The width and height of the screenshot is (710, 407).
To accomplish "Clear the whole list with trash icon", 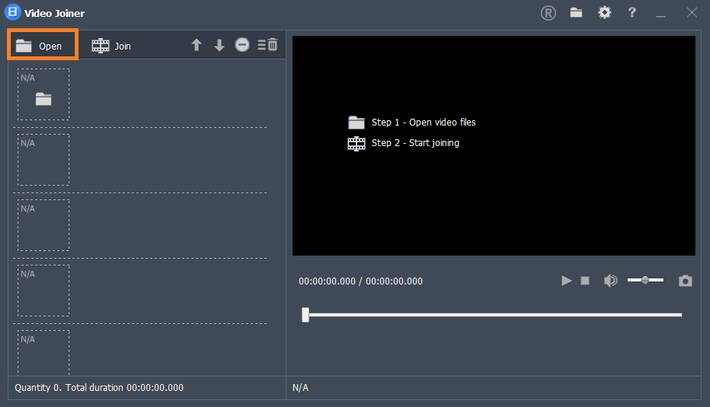I will [x=268, y=44].
